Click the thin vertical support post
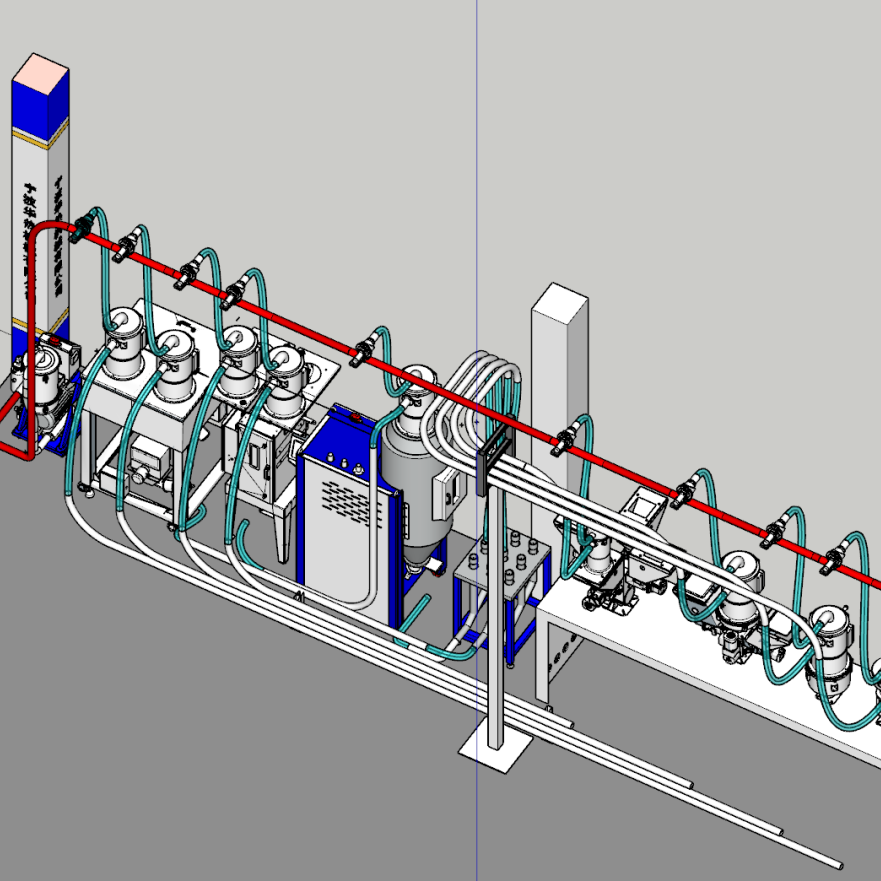The width and height of the screenshot is (881, 881). pos(495,620)
